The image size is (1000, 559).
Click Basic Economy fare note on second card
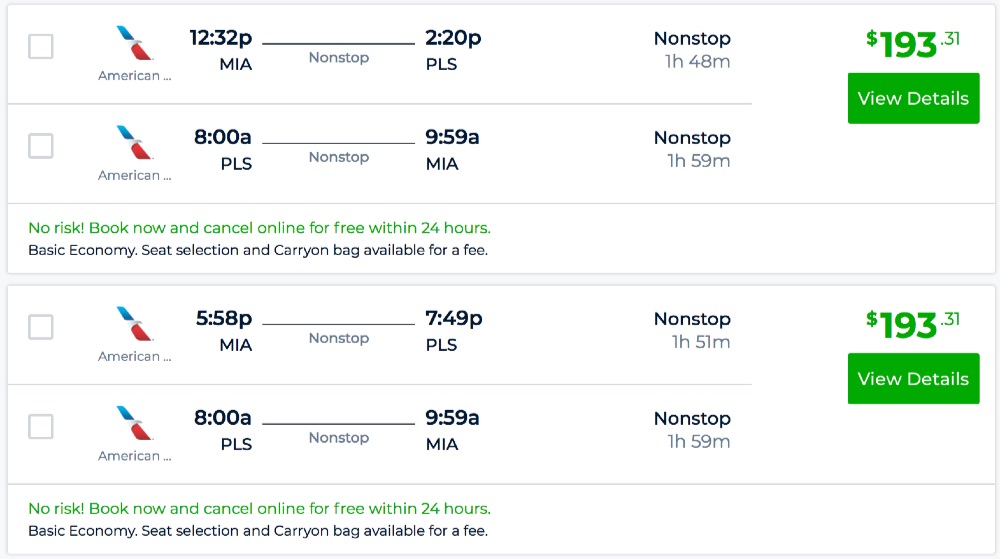pos(257,531)
